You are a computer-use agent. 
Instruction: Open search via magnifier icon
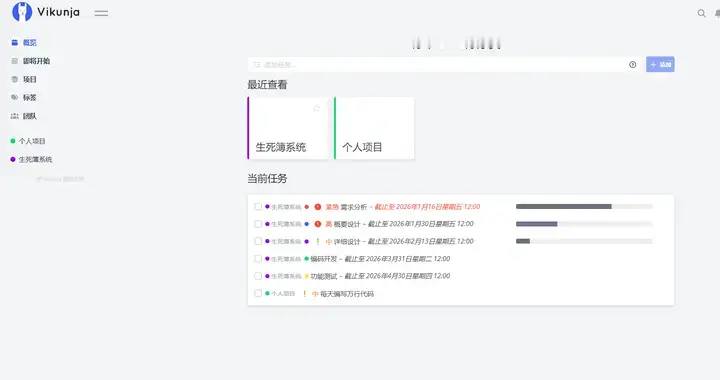click(x=702, y=13)
